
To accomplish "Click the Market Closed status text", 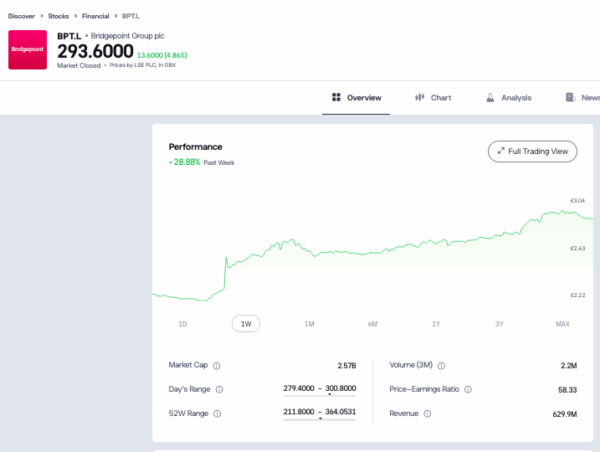I will coord(79,65).
